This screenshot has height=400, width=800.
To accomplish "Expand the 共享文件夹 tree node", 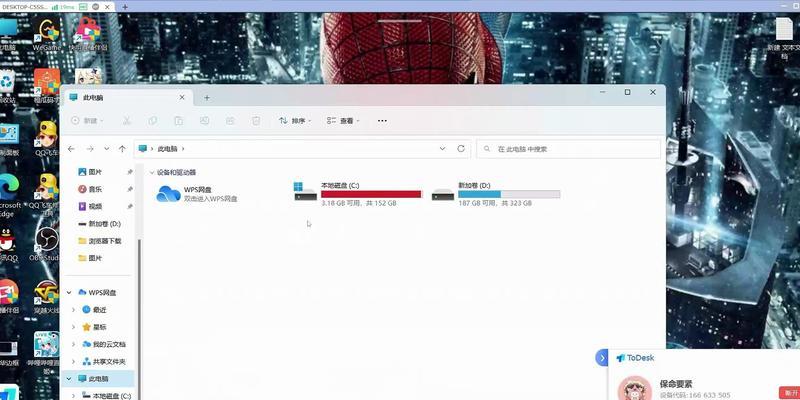I will point(73,362).
